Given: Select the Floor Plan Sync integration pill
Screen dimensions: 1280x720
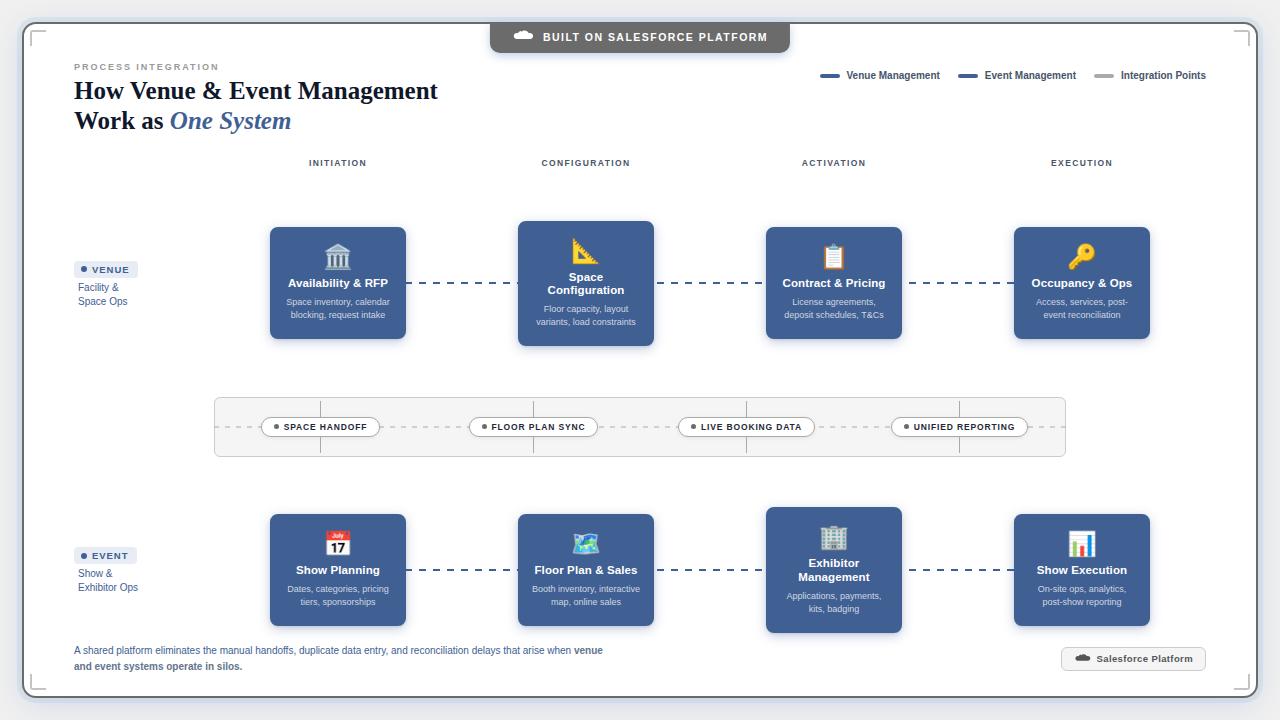Looking at the screenshot, I should tap(533, 427).
